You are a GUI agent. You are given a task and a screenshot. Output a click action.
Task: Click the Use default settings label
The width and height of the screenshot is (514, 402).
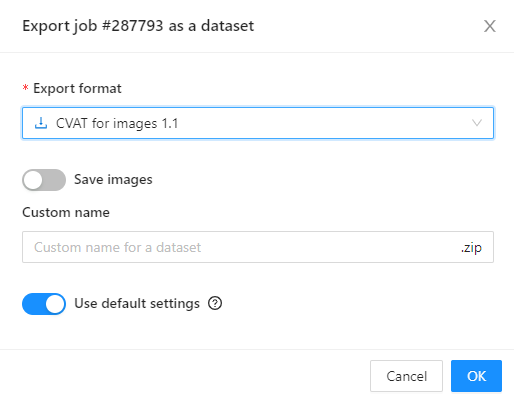[x=137, y=304]
